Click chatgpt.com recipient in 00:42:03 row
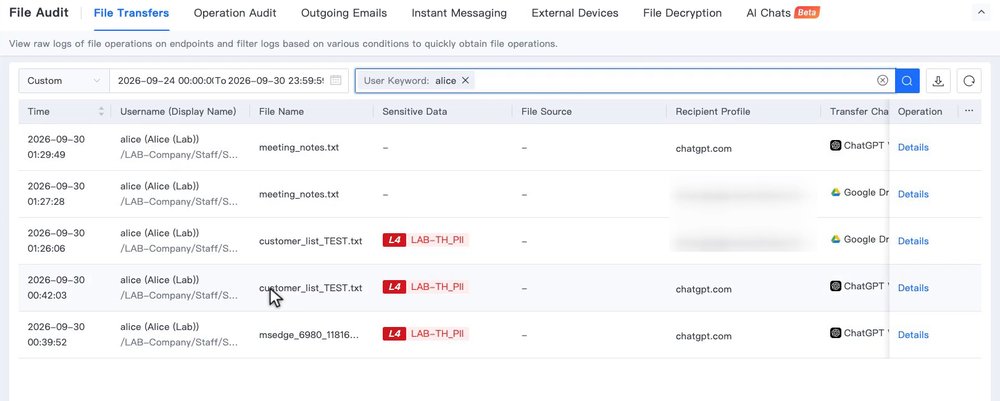 pos(703,289)
